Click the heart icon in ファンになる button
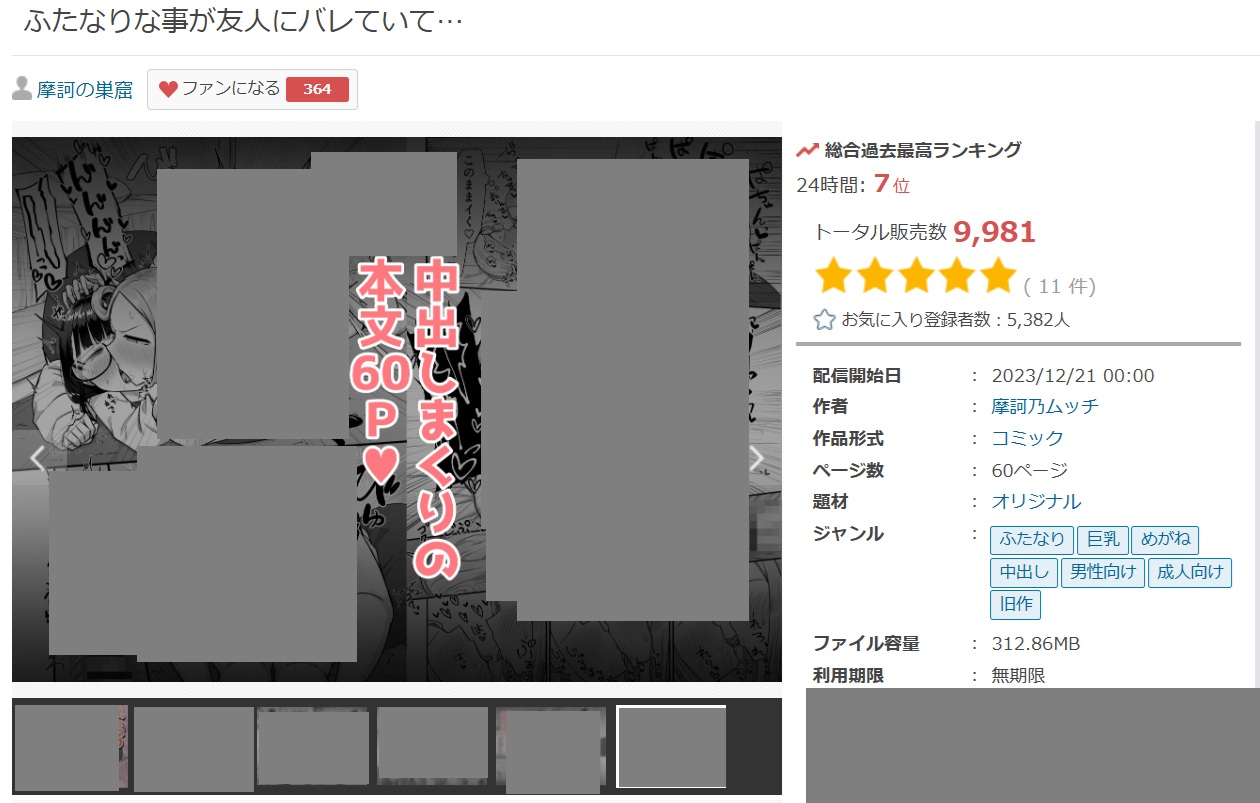Image resolution: width=1260 pixels, height=803 pixels. pos(168,89)
